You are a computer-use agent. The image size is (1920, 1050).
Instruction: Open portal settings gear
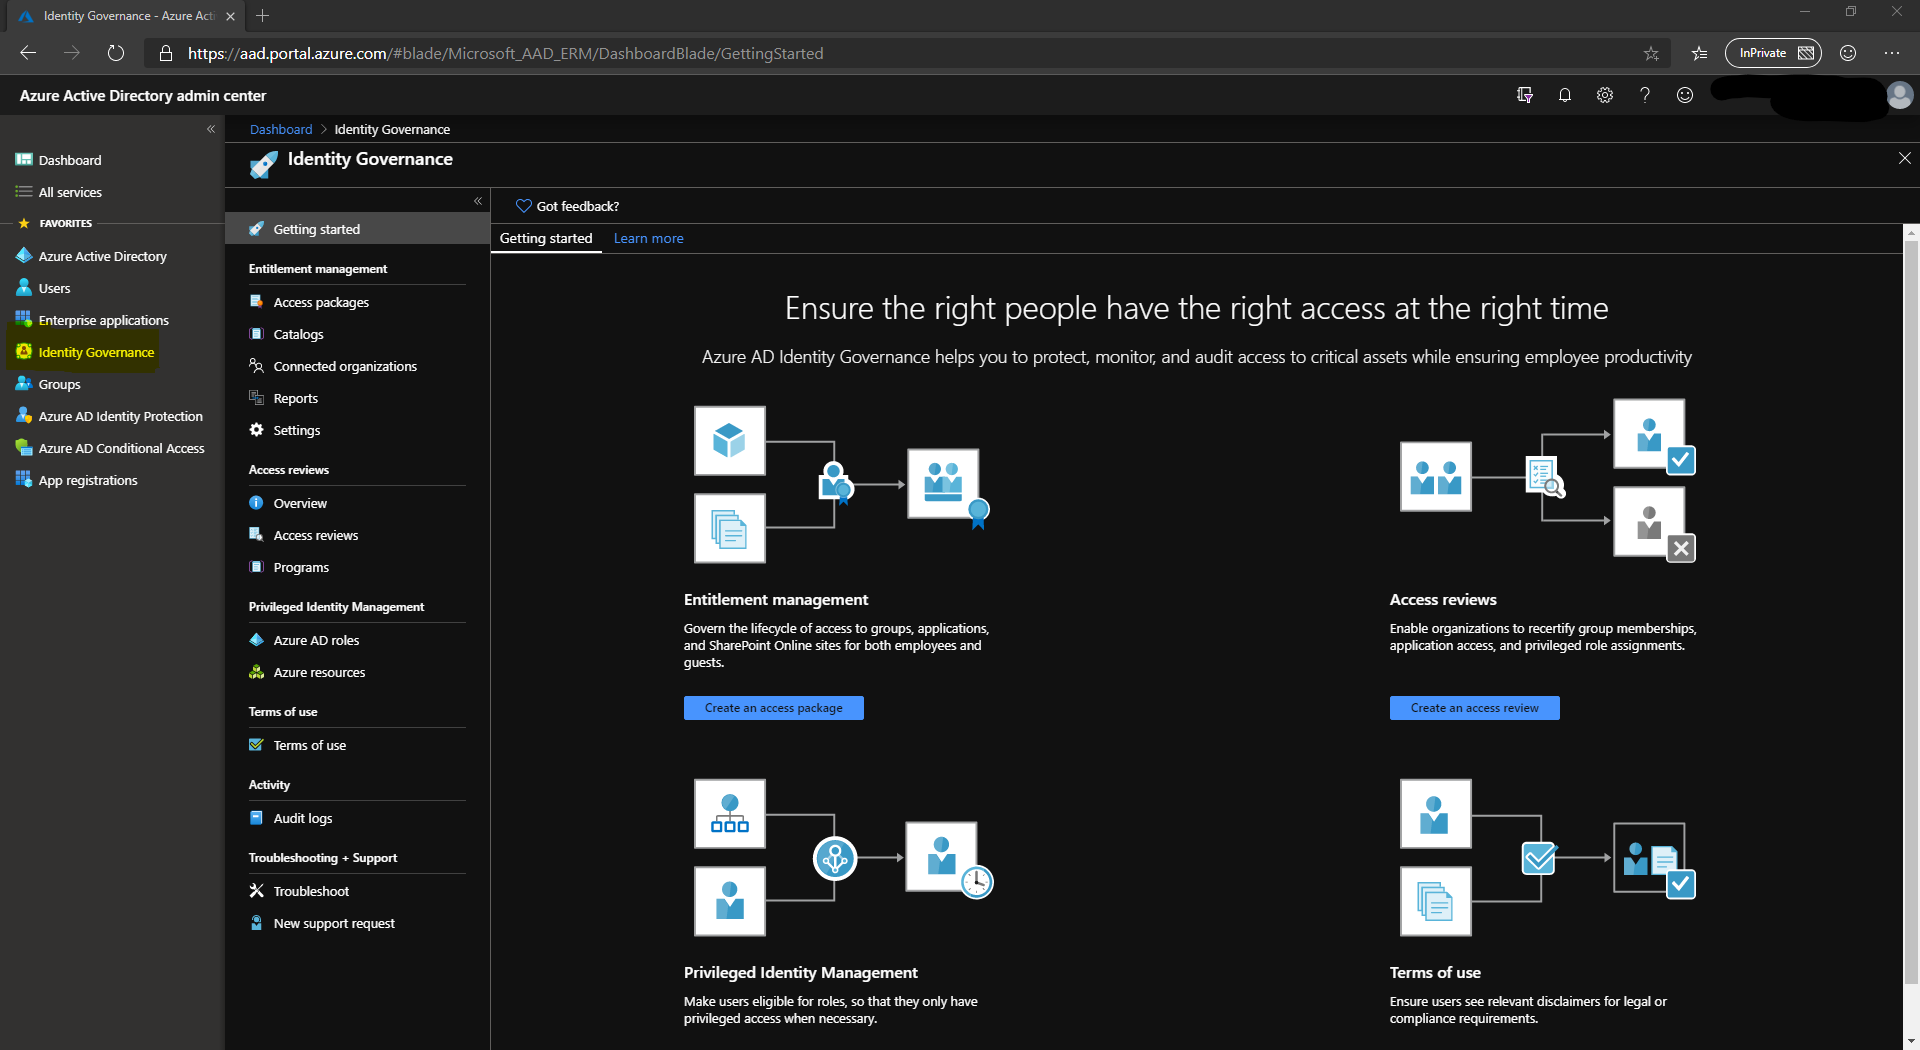[1604, 95]
